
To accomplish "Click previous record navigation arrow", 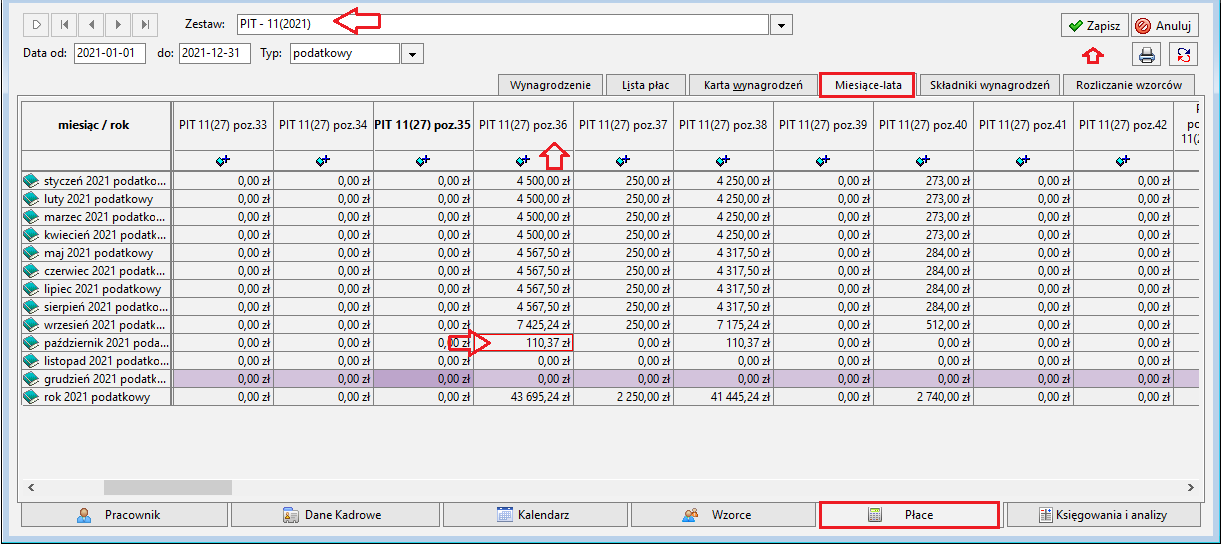I will tap(91, 24).
